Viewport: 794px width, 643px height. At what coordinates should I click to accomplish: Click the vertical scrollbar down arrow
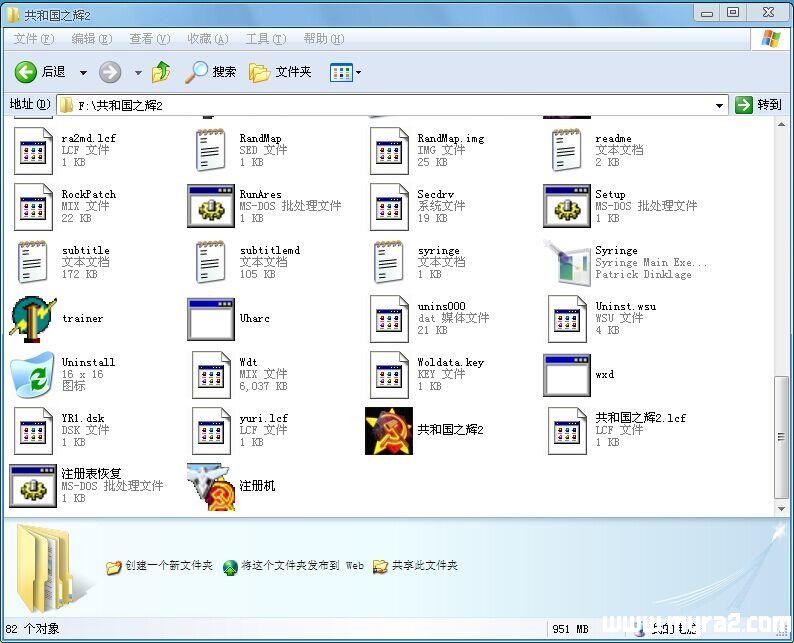point(782,509)
